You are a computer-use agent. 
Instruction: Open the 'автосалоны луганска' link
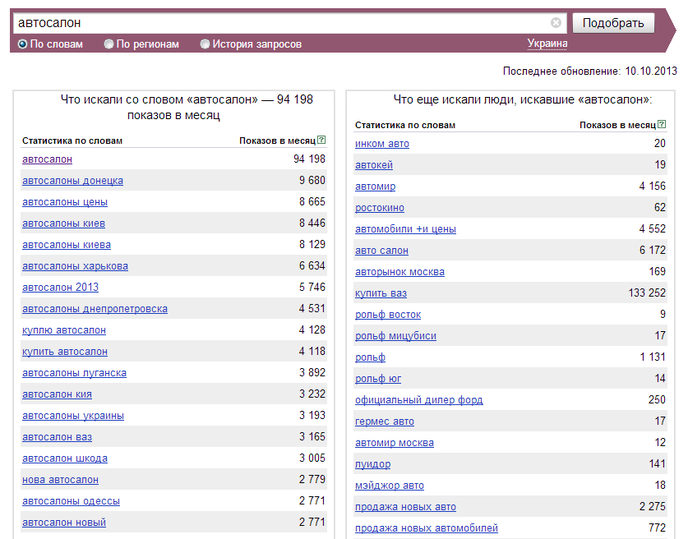[x=74, y=373]
